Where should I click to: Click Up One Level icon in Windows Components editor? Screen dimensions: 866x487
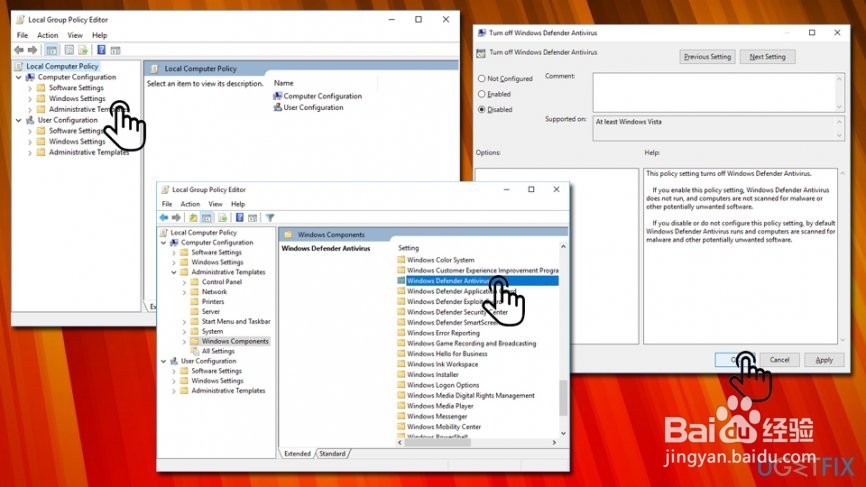[193, 218]
